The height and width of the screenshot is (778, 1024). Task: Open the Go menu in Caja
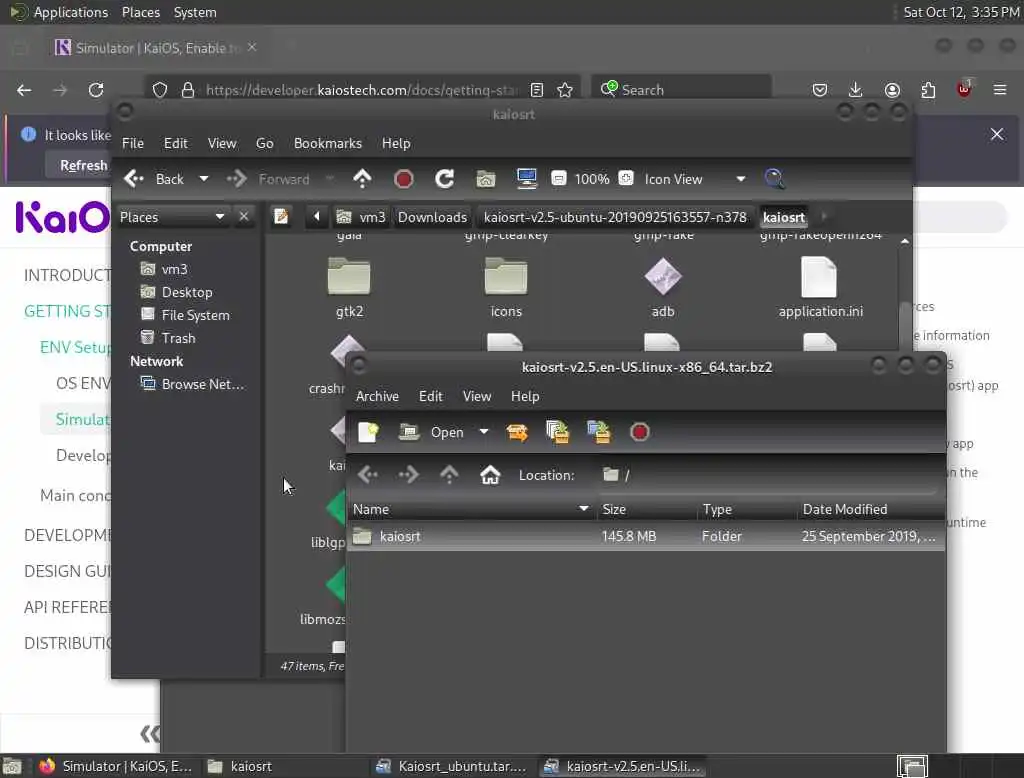264,143
